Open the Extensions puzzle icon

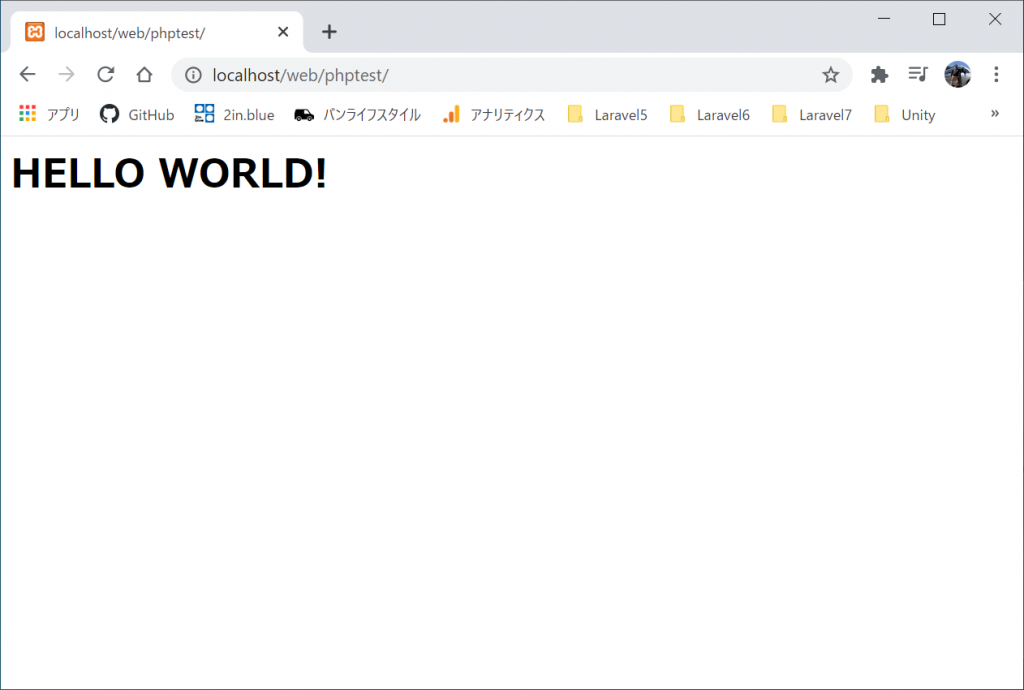click(x=879, y=75)
